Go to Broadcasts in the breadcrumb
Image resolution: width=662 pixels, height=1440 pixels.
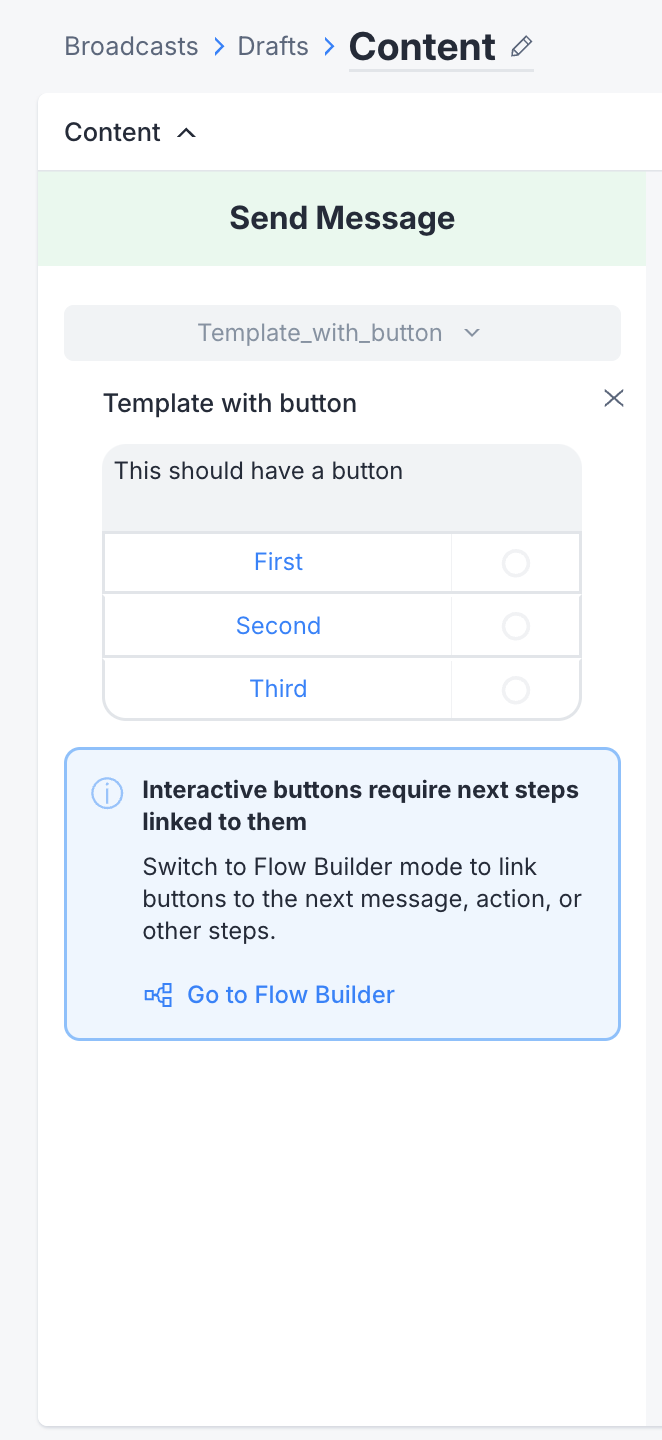pyautogui.click(x=131, y=47)
